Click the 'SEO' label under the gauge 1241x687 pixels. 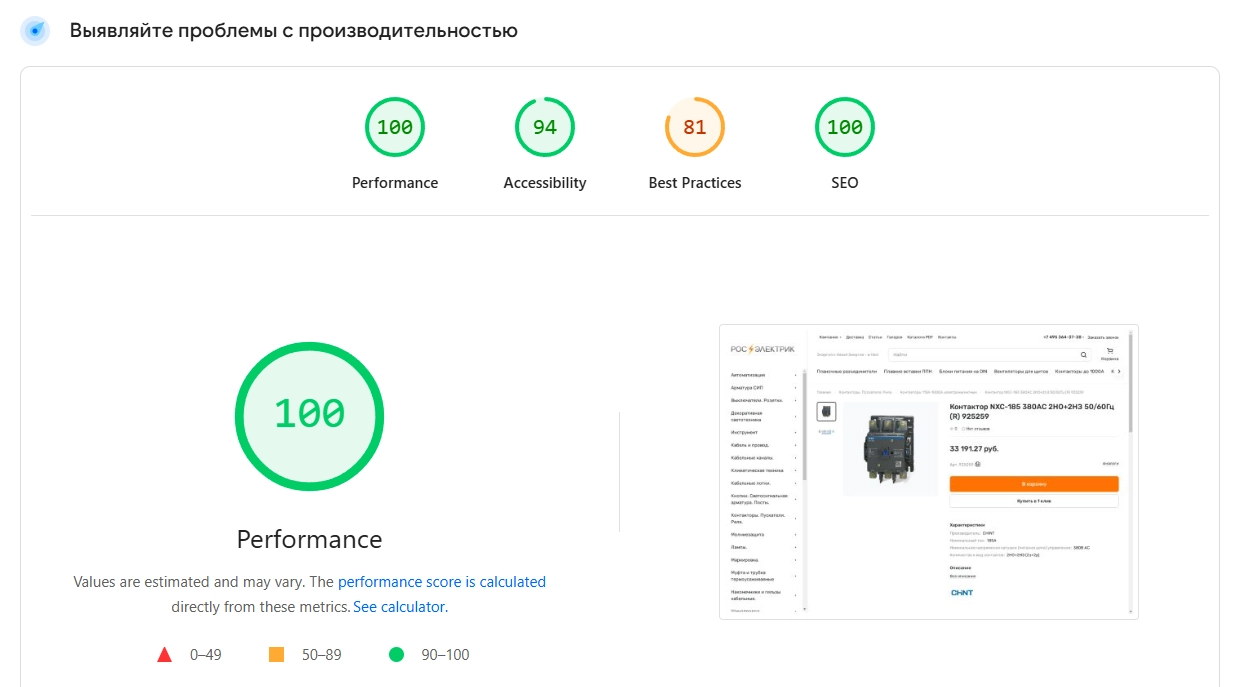845,183
